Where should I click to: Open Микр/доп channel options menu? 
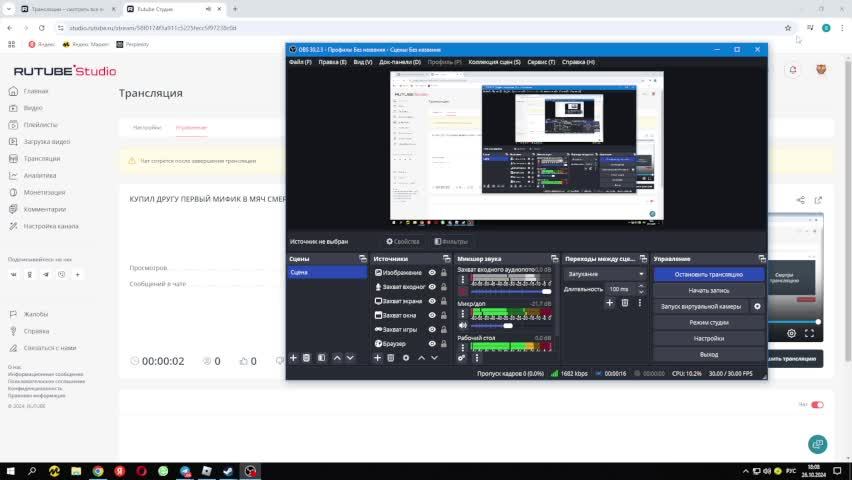463,314
